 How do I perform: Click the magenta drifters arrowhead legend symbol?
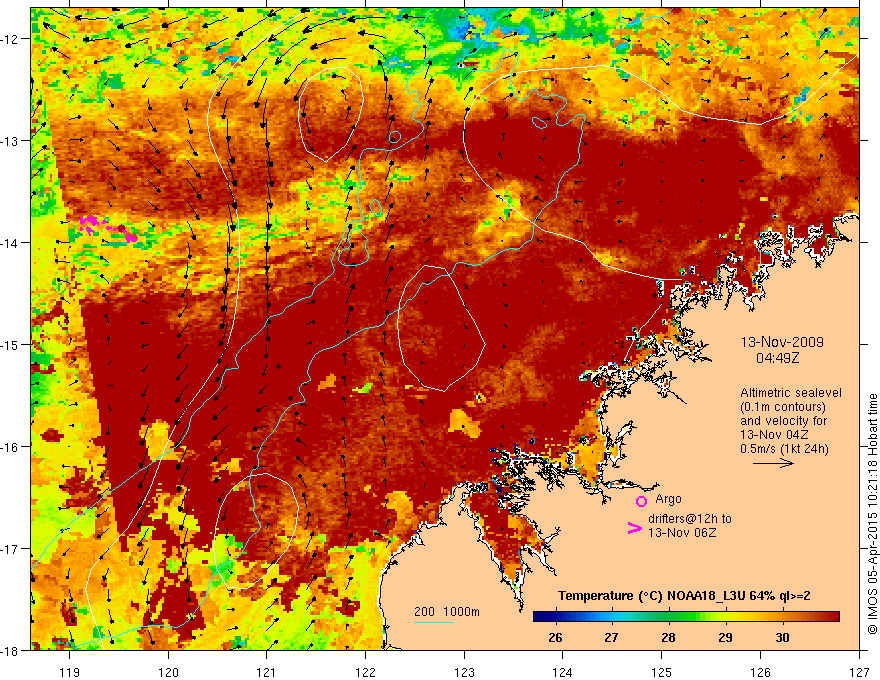click(634, 528)
